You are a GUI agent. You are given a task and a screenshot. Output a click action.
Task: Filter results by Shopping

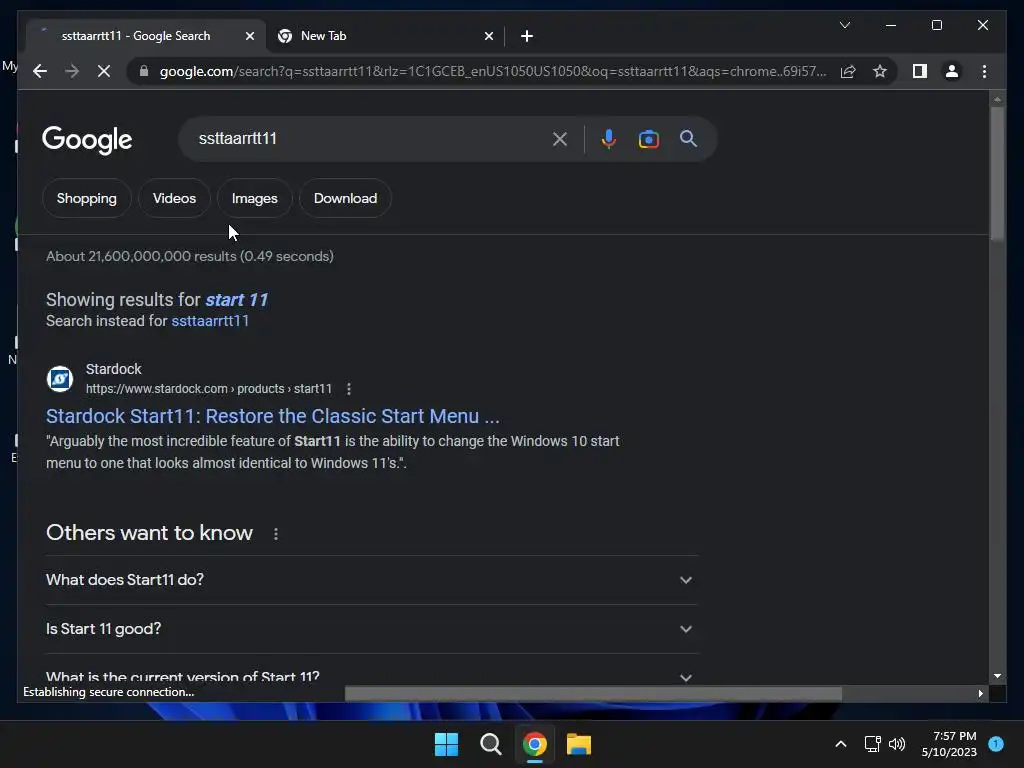87,199
